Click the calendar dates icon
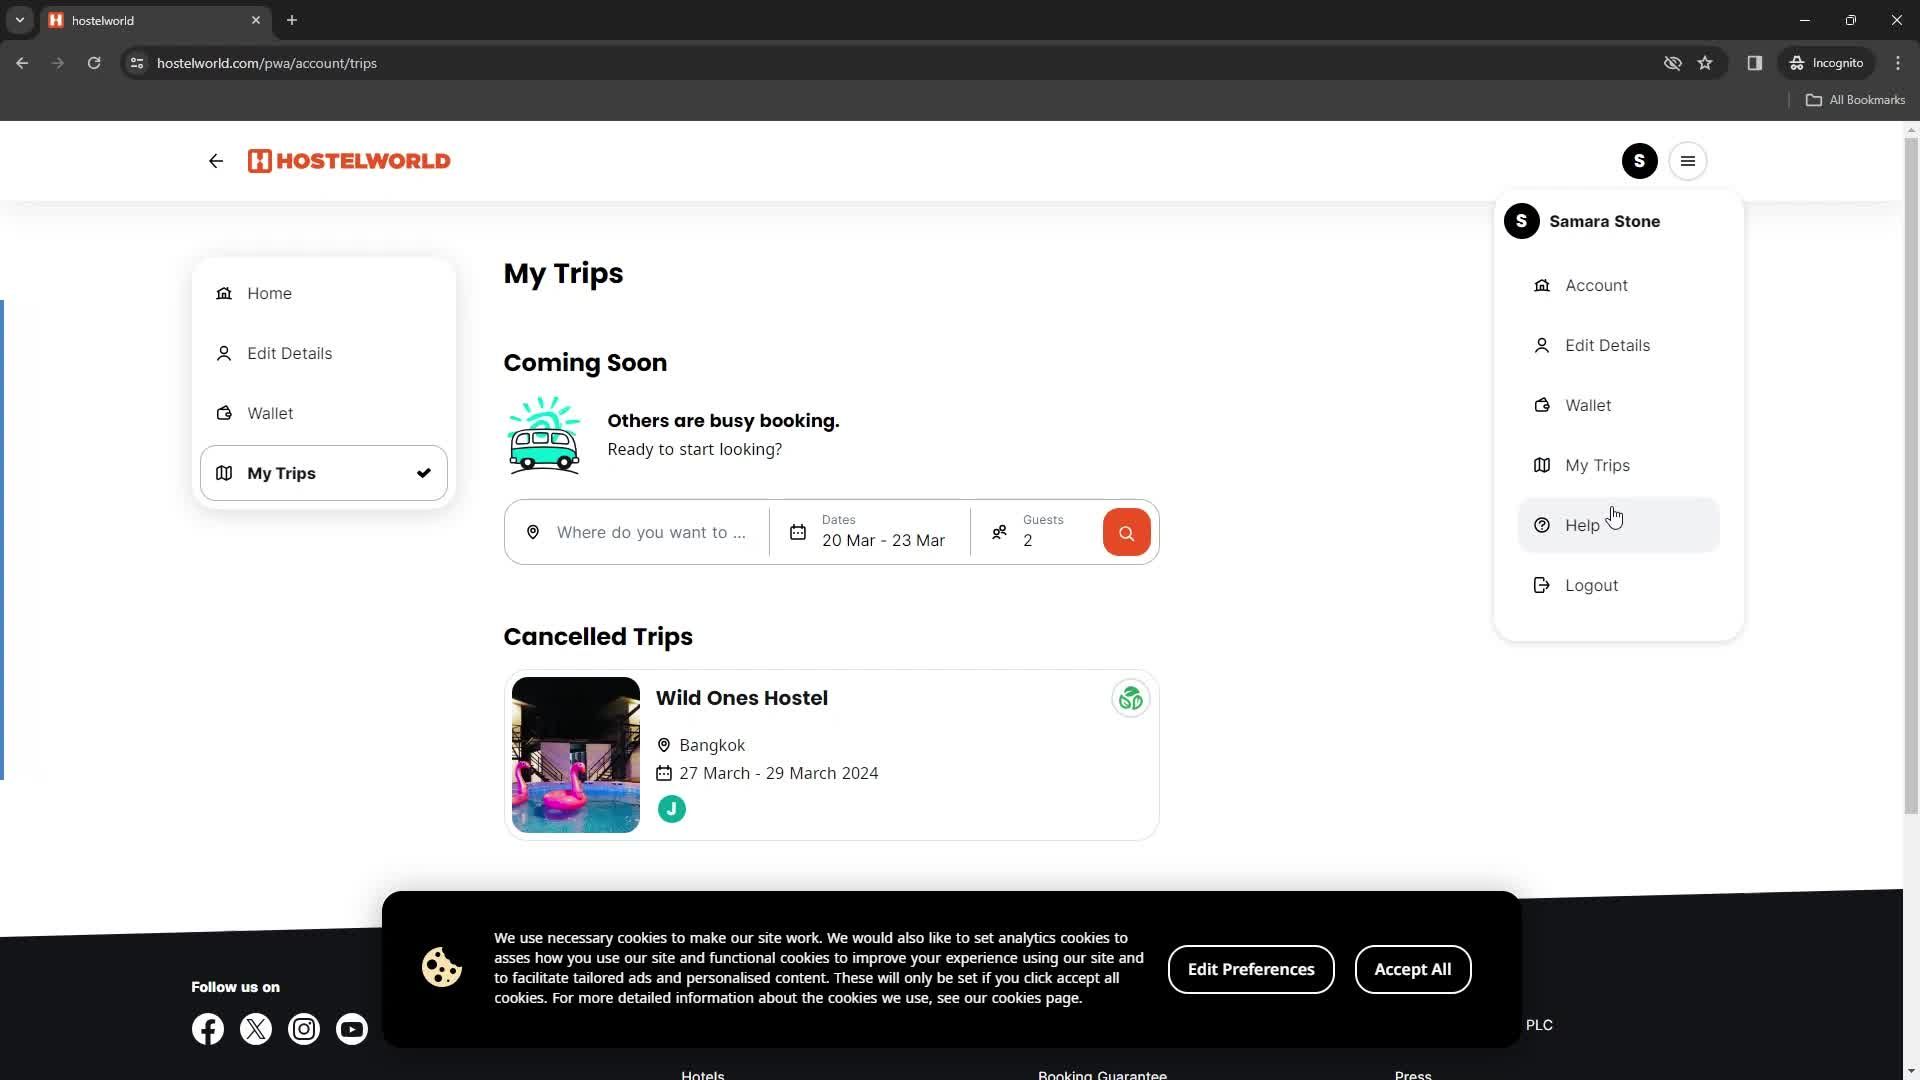Image resolution: width=1920 pixels, height=1080 pixels. 796,531
